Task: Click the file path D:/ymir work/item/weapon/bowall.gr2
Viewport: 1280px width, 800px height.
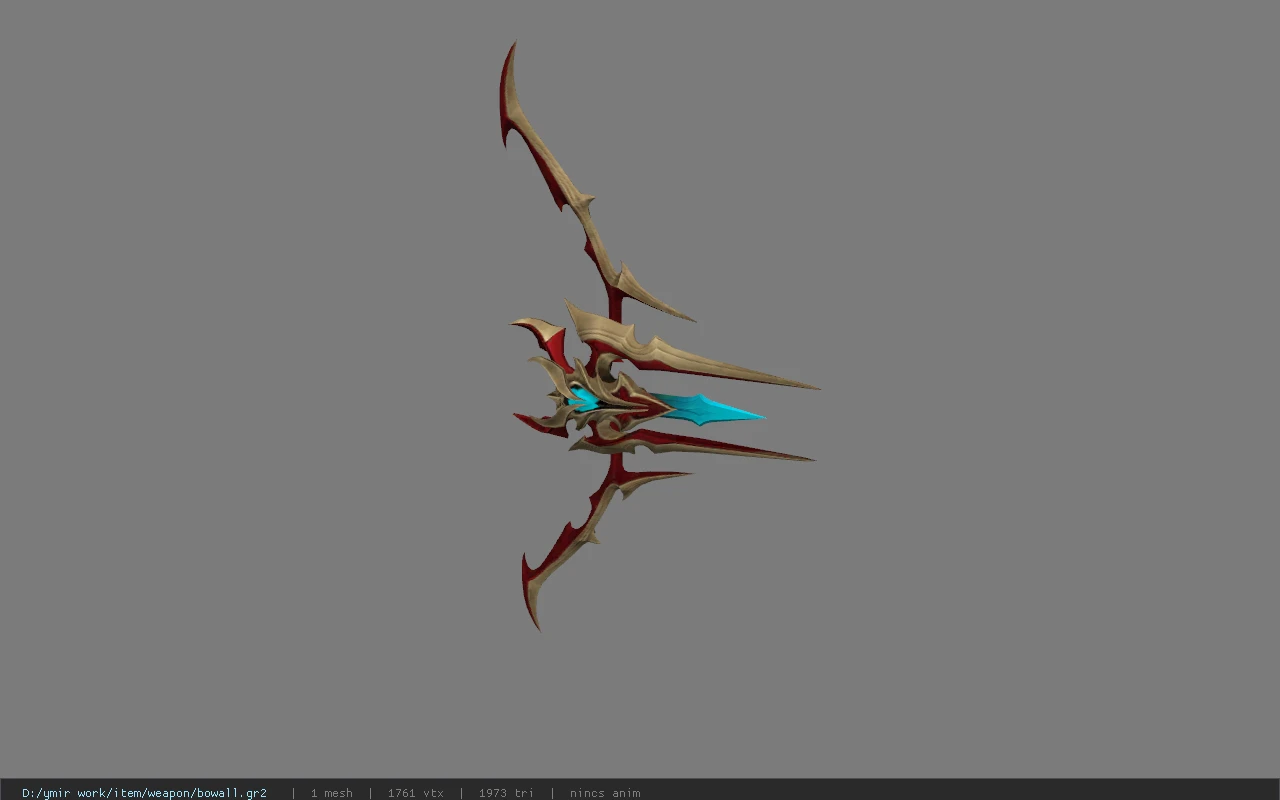Action: tap(144, 793)
